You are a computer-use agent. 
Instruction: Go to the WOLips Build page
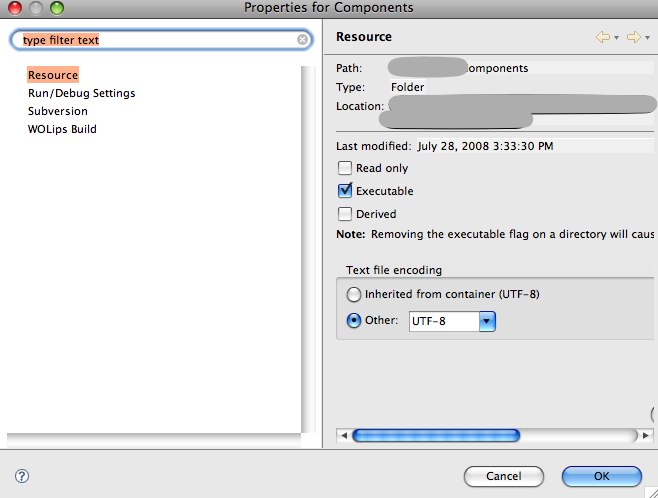pyautogui.click(x=62, y=129)
